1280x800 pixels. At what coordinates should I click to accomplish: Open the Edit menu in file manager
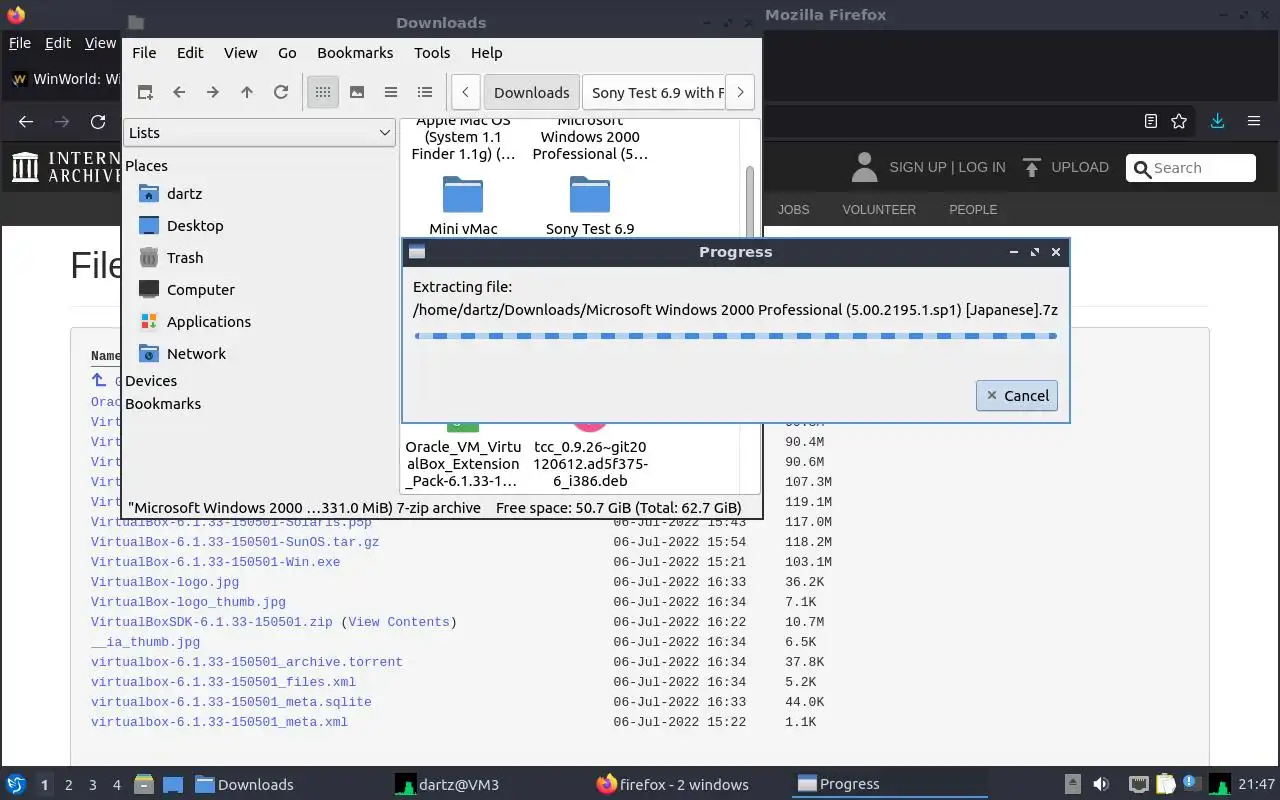(190, 53)
